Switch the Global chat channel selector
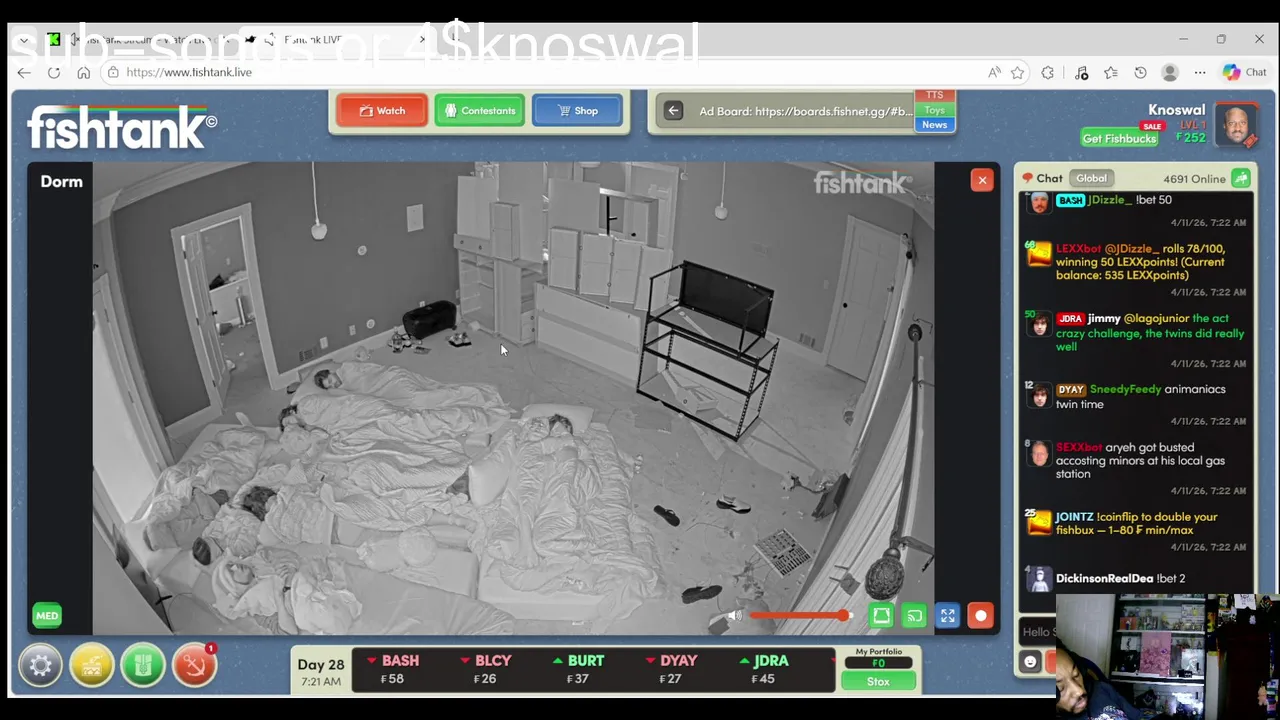Viewport: 1280px width, 720px height. pyautogui.click(x=1091, y=179)
